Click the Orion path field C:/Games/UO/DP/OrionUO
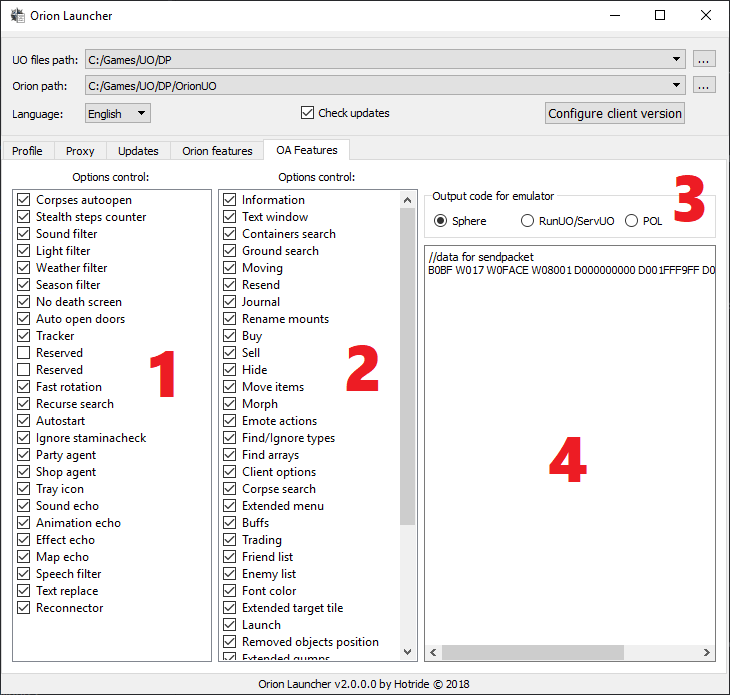The width and height of the screenshot is (730, 695). tap(385, 86)
